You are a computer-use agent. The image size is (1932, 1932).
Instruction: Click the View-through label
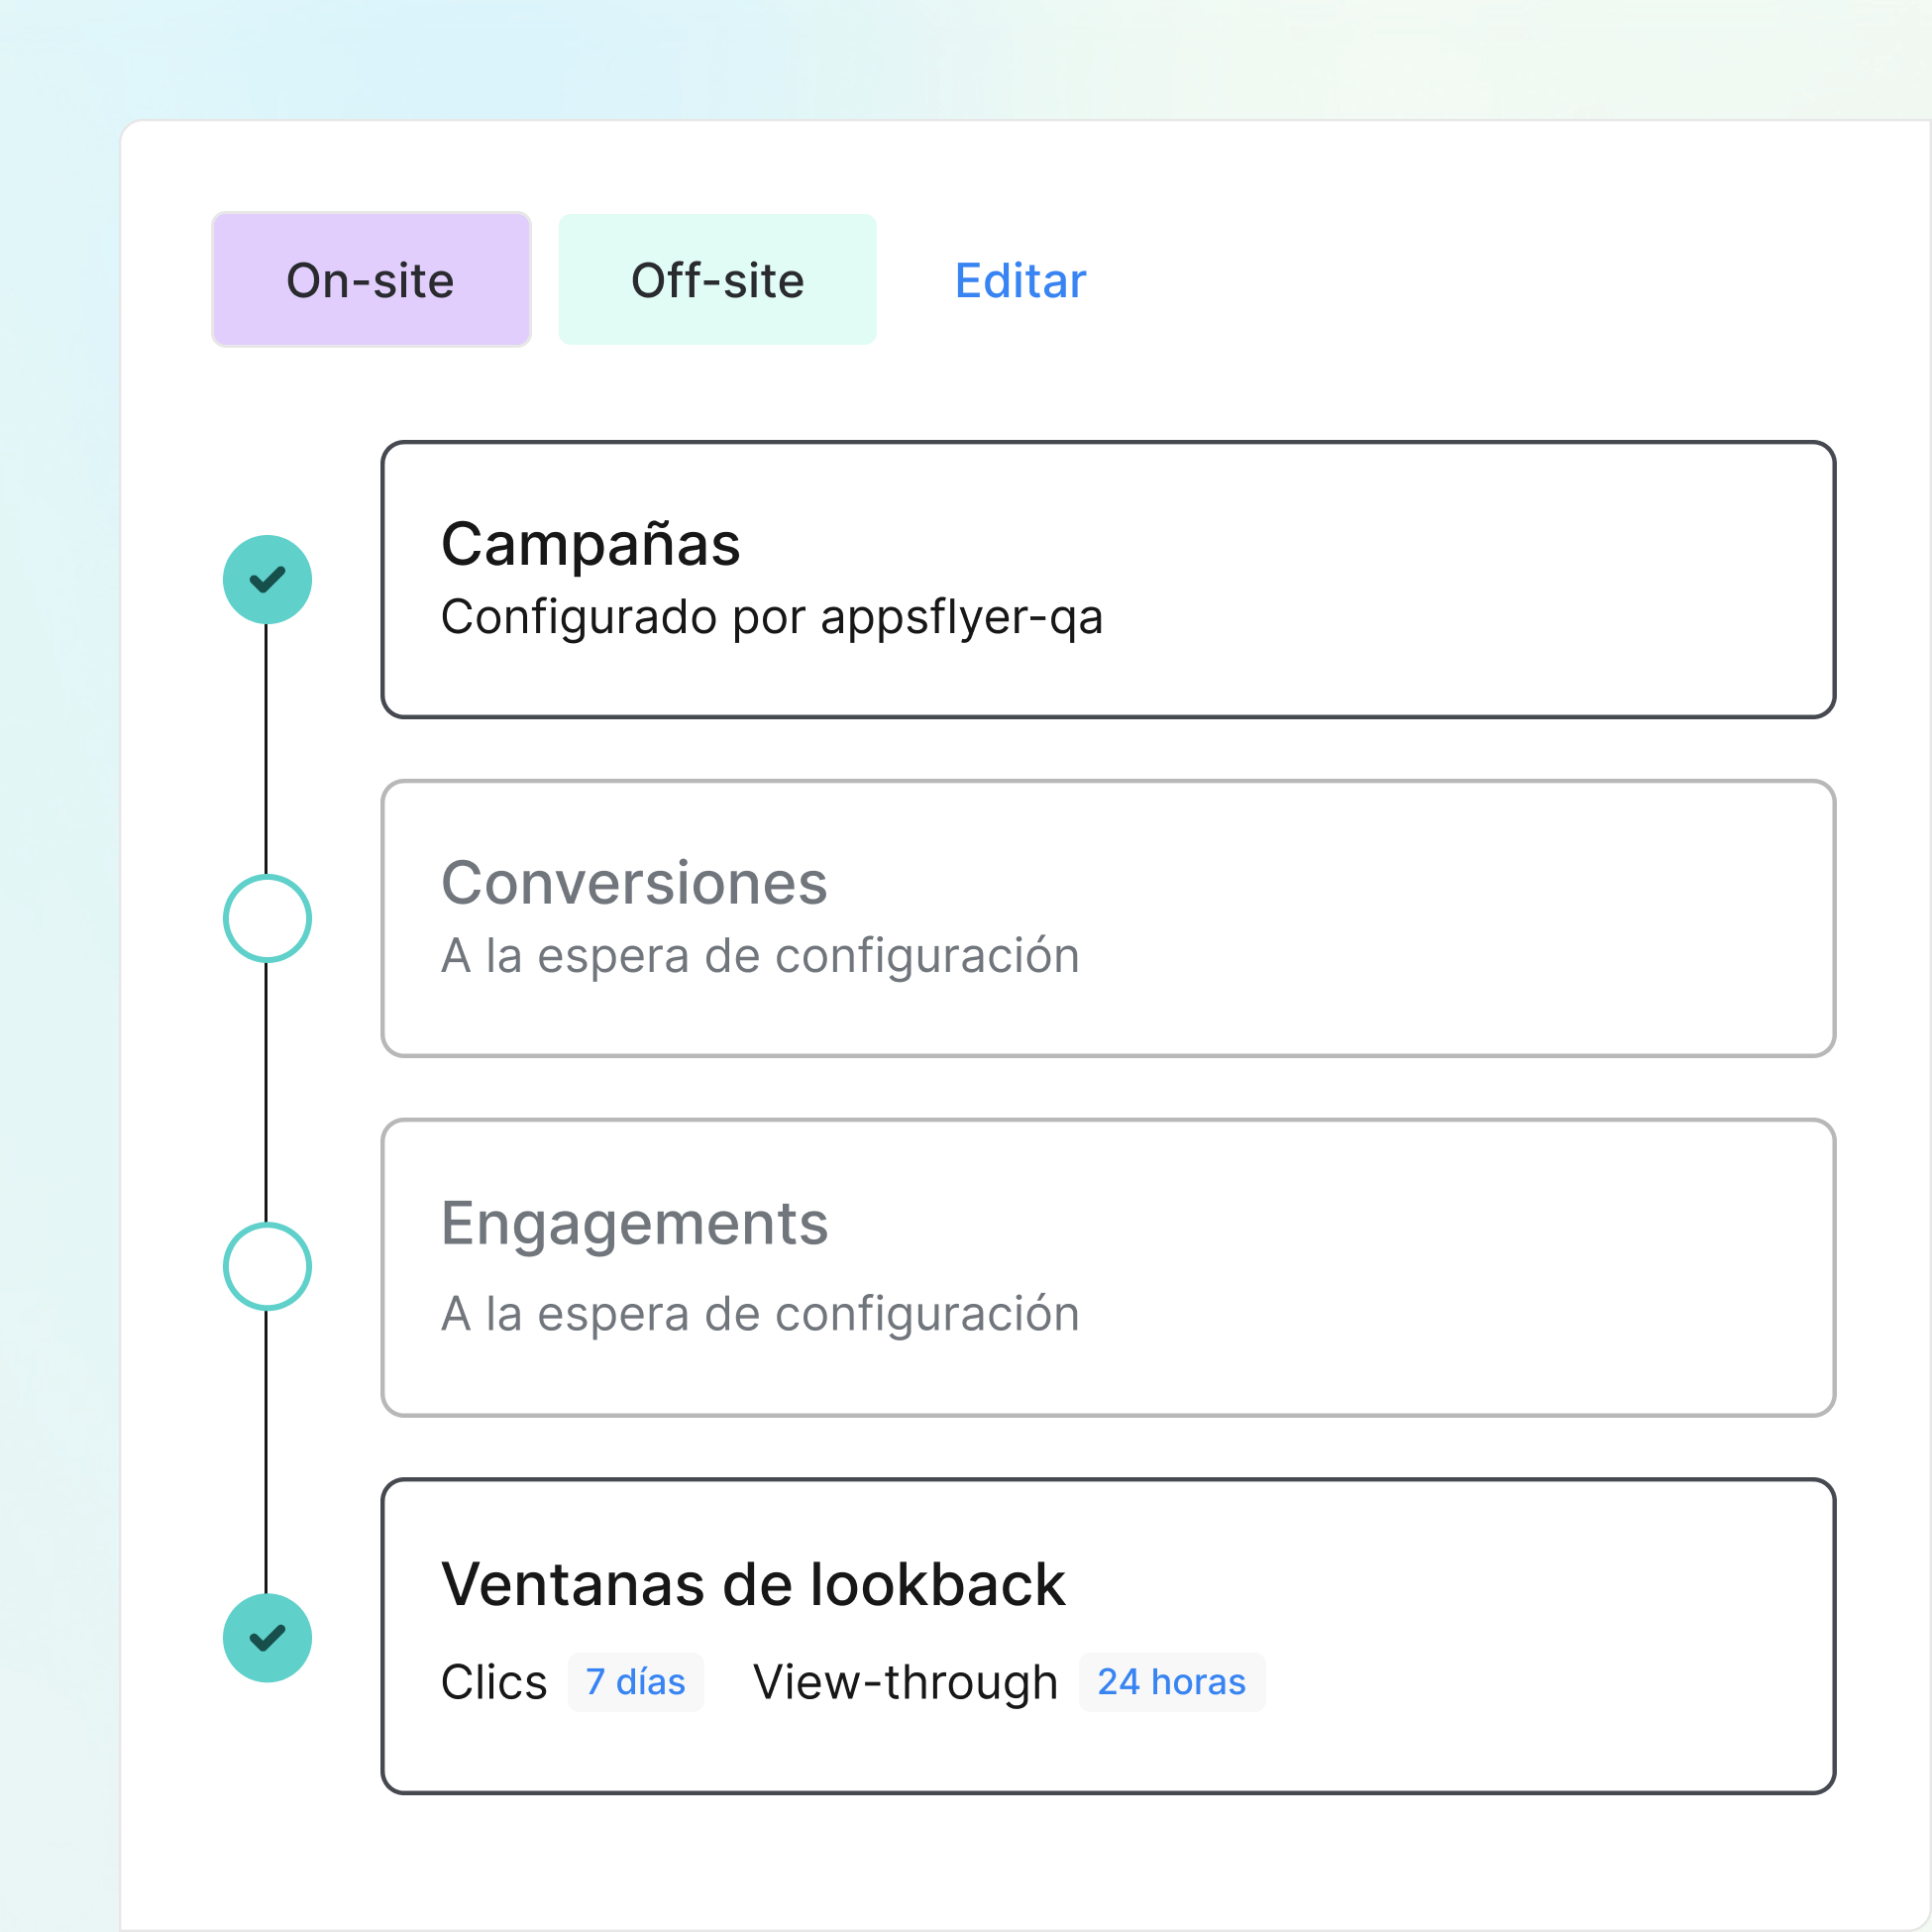click(x=905, y=1682)
